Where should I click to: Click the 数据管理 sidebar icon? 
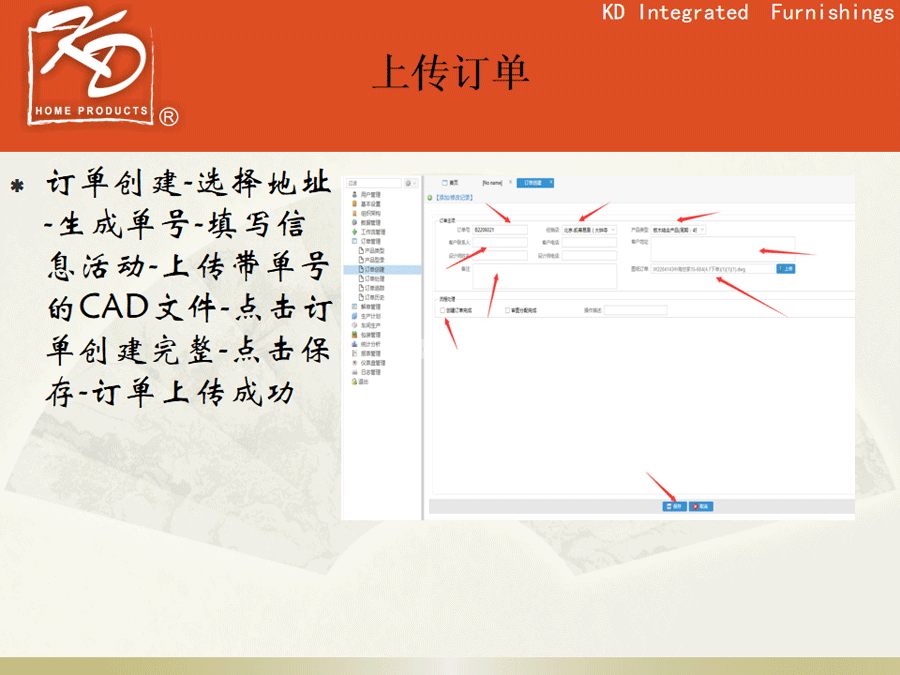click(354, 223)
